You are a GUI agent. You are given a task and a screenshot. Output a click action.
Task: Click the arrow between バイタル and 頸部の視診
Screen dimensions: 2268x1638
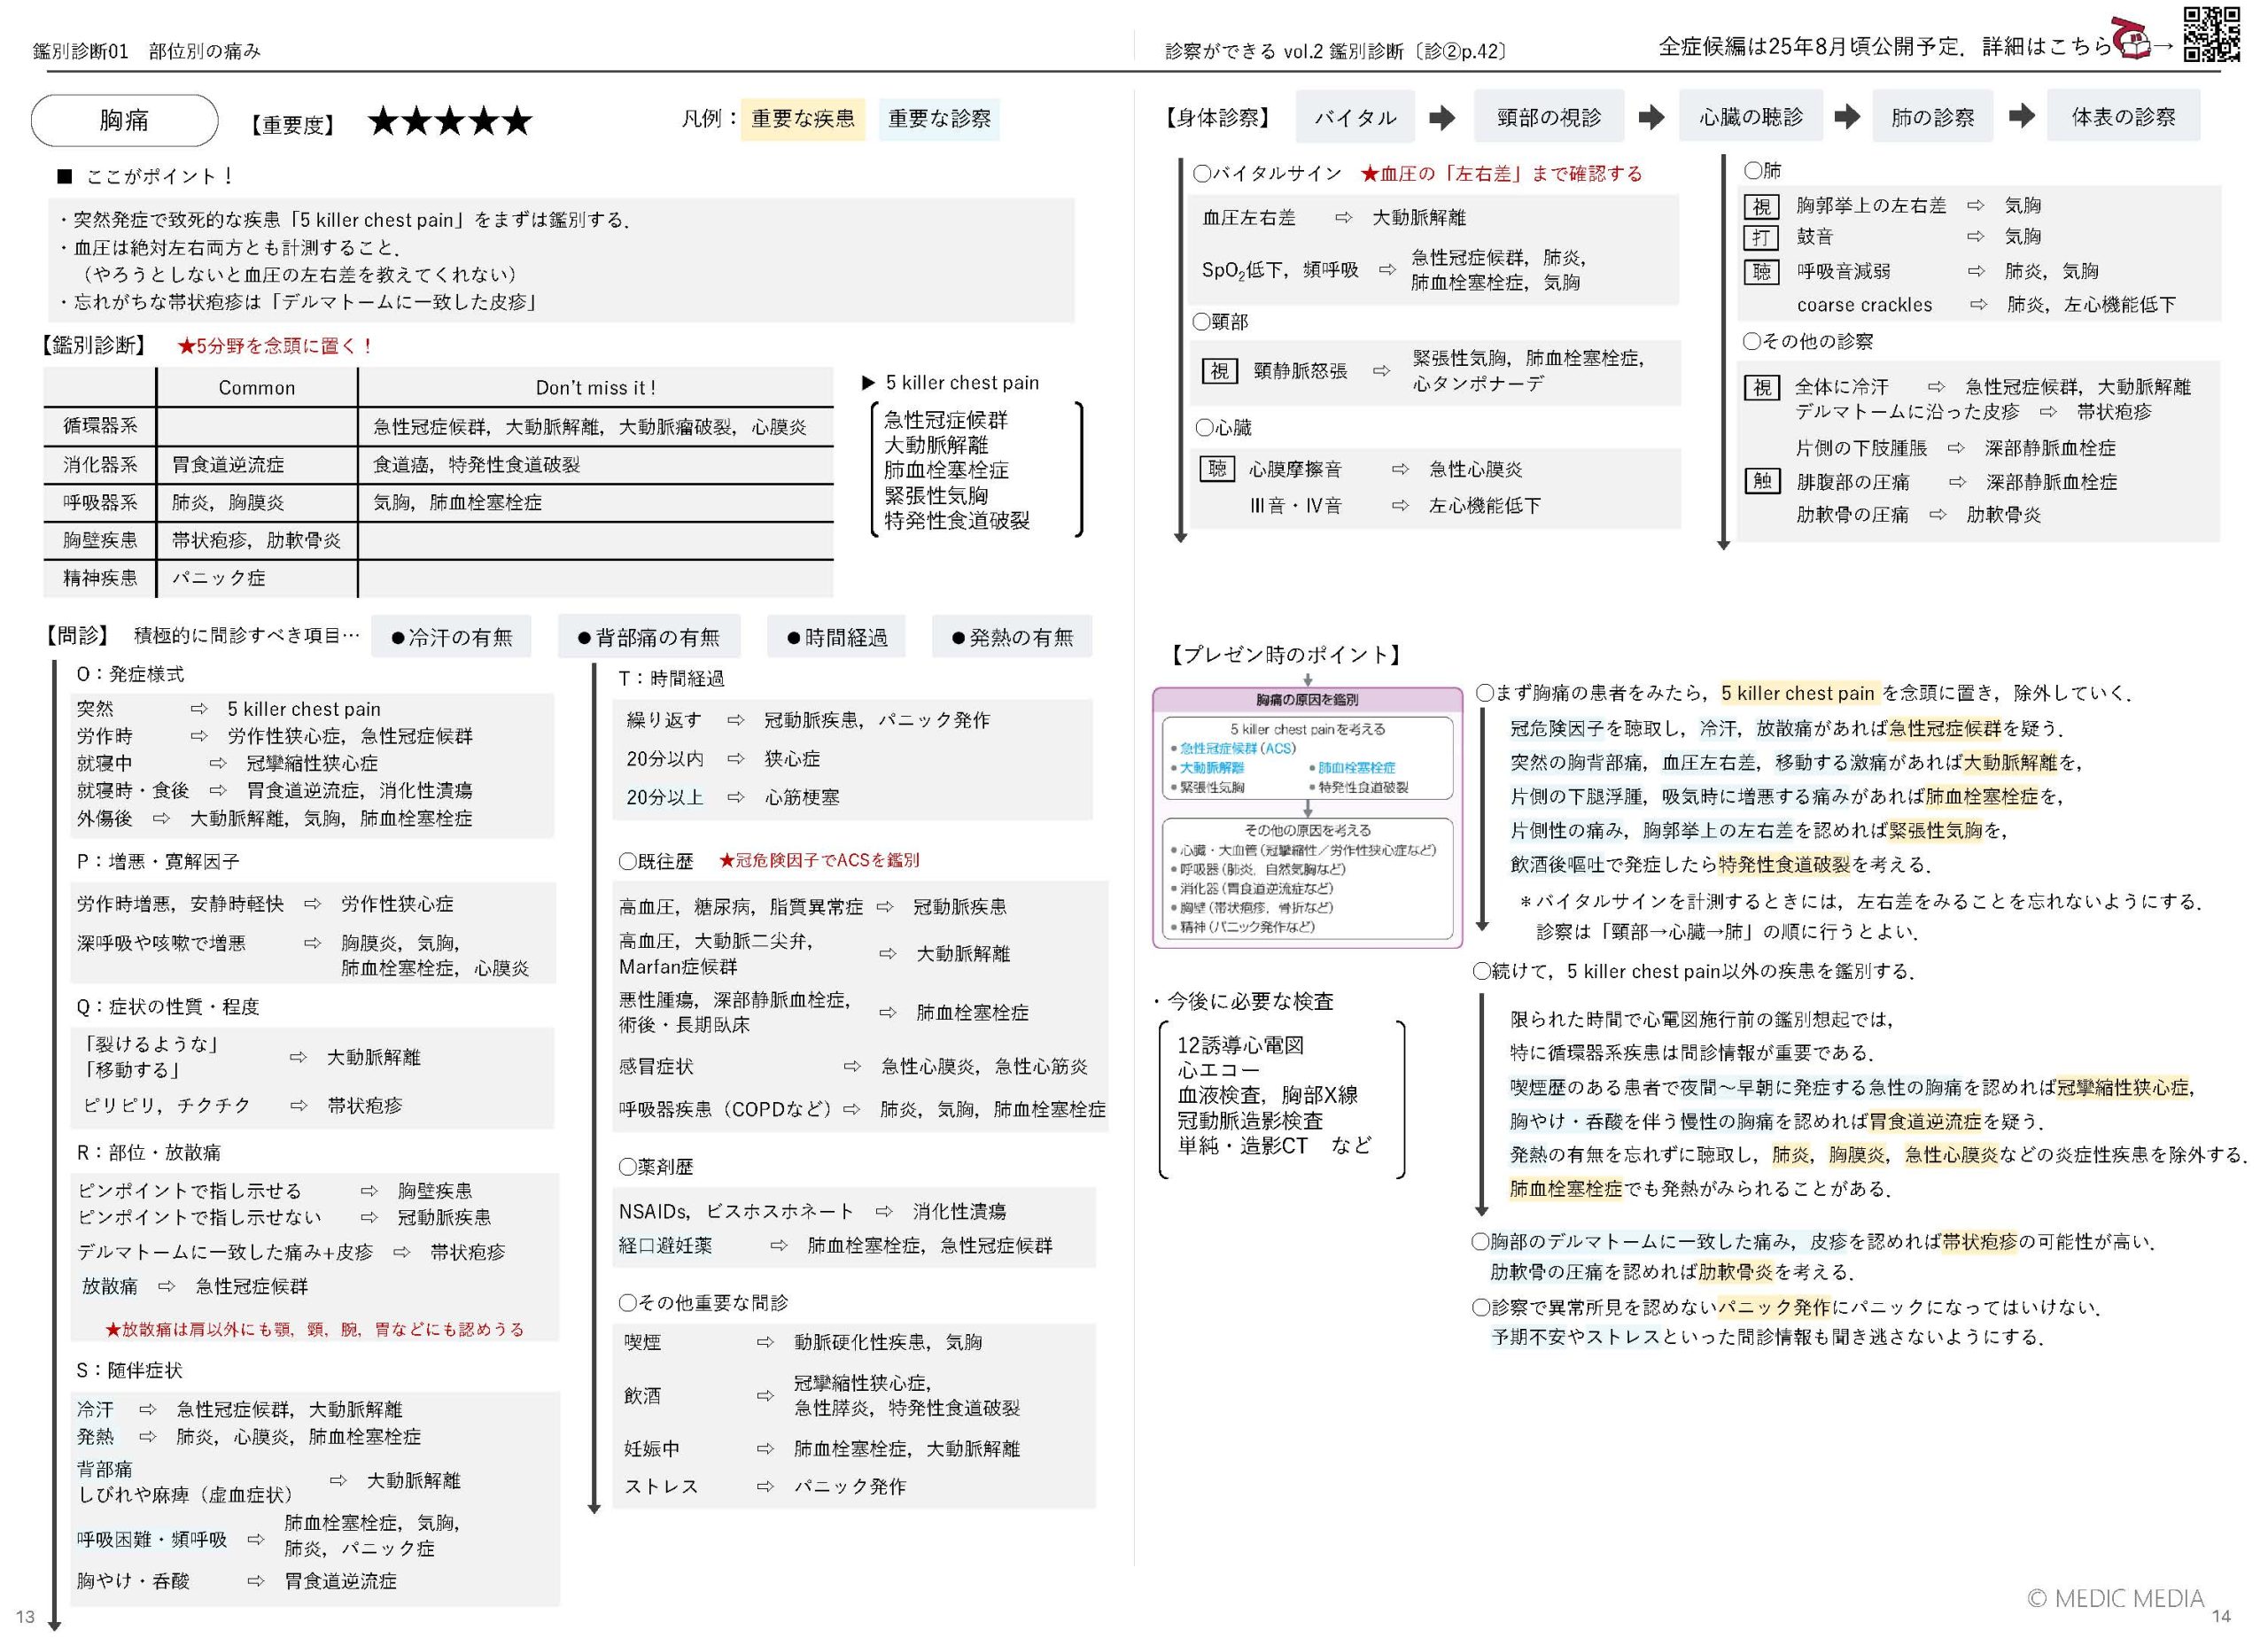(x=1442, y=118)
